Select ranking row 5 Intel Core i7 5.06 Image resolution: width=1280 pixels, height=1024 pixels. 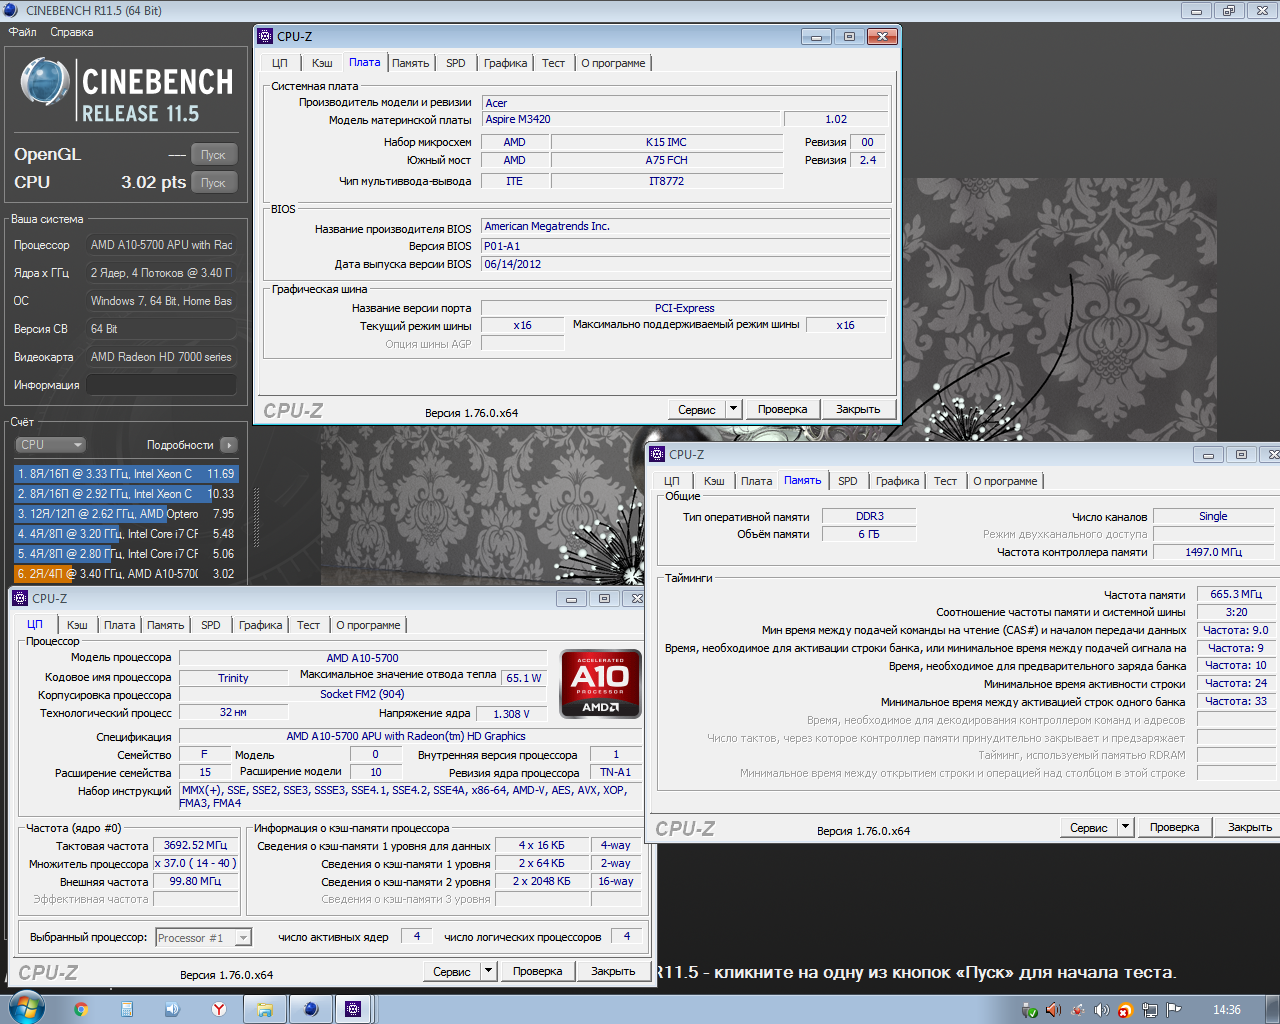coord(126,554)
